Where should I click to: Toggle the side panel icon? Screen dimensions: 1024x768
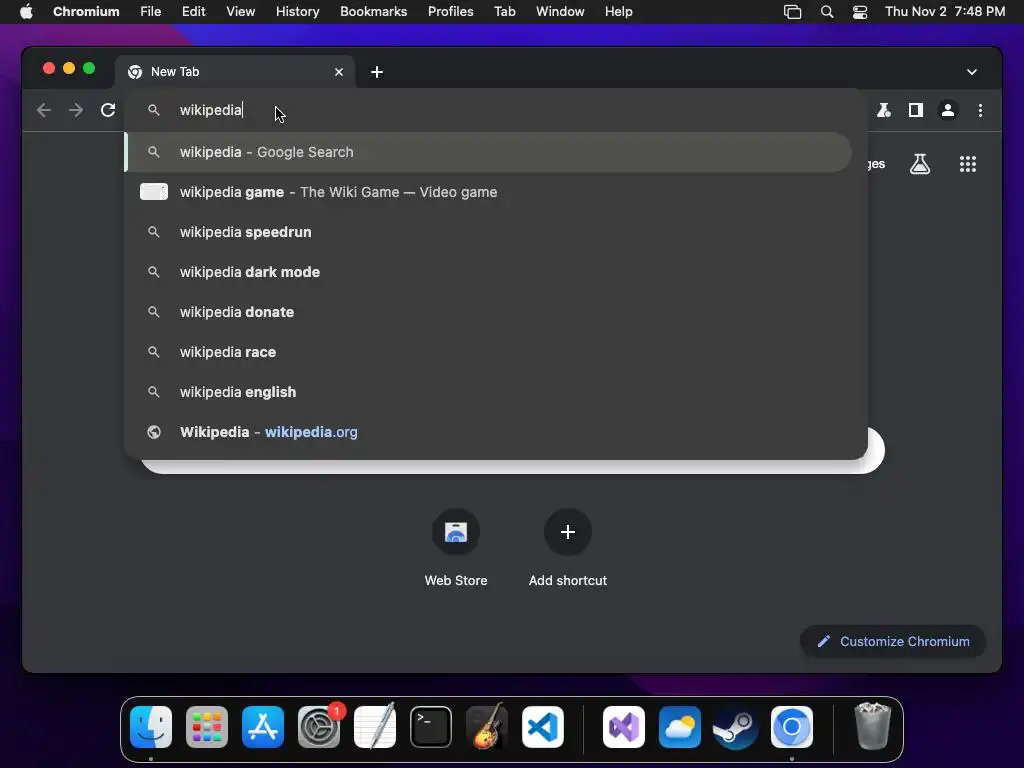[x=916, y=110]
